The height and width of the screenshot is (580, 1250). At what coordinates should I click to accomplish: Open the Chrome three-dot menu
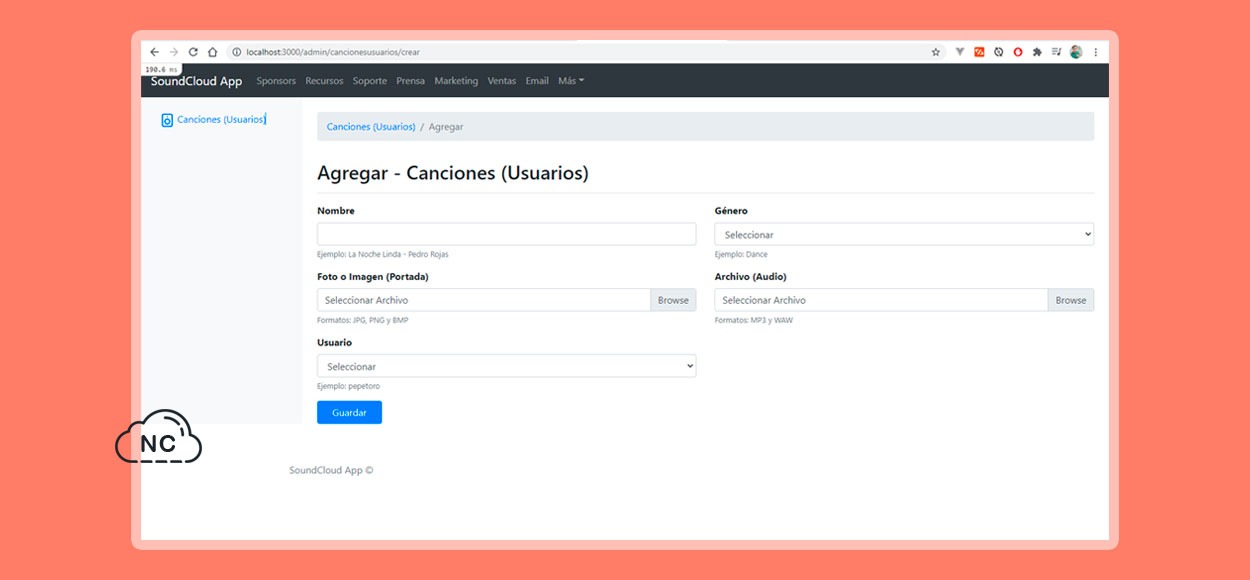[1095, 52]
